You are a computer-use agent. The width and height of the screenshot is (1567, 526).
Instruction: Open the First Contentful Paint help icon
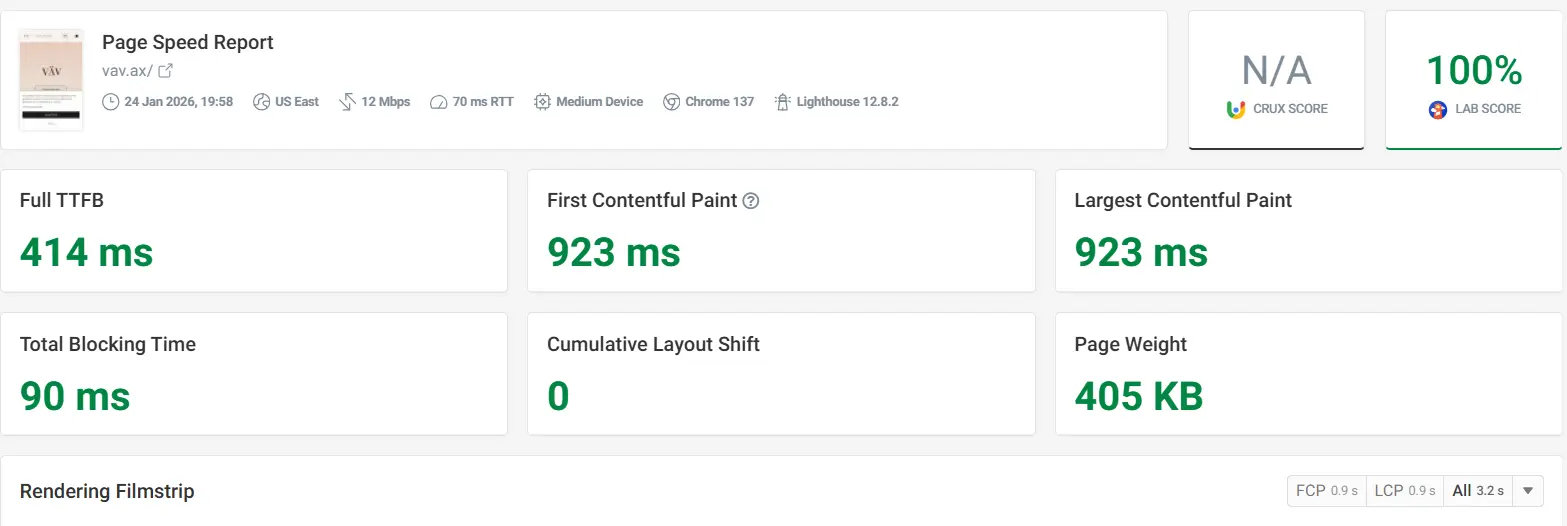752,201
